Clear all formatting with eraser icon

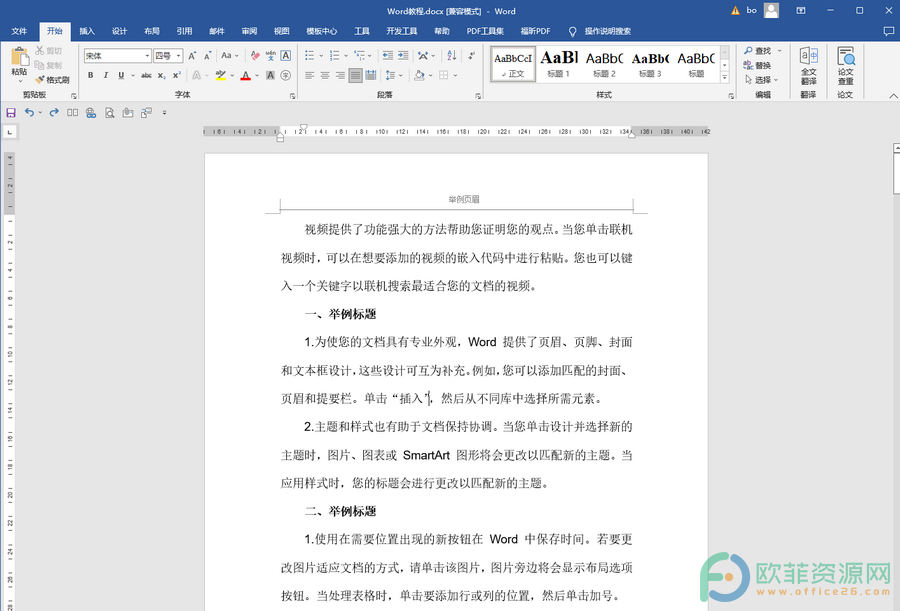(x=255, y=56)
